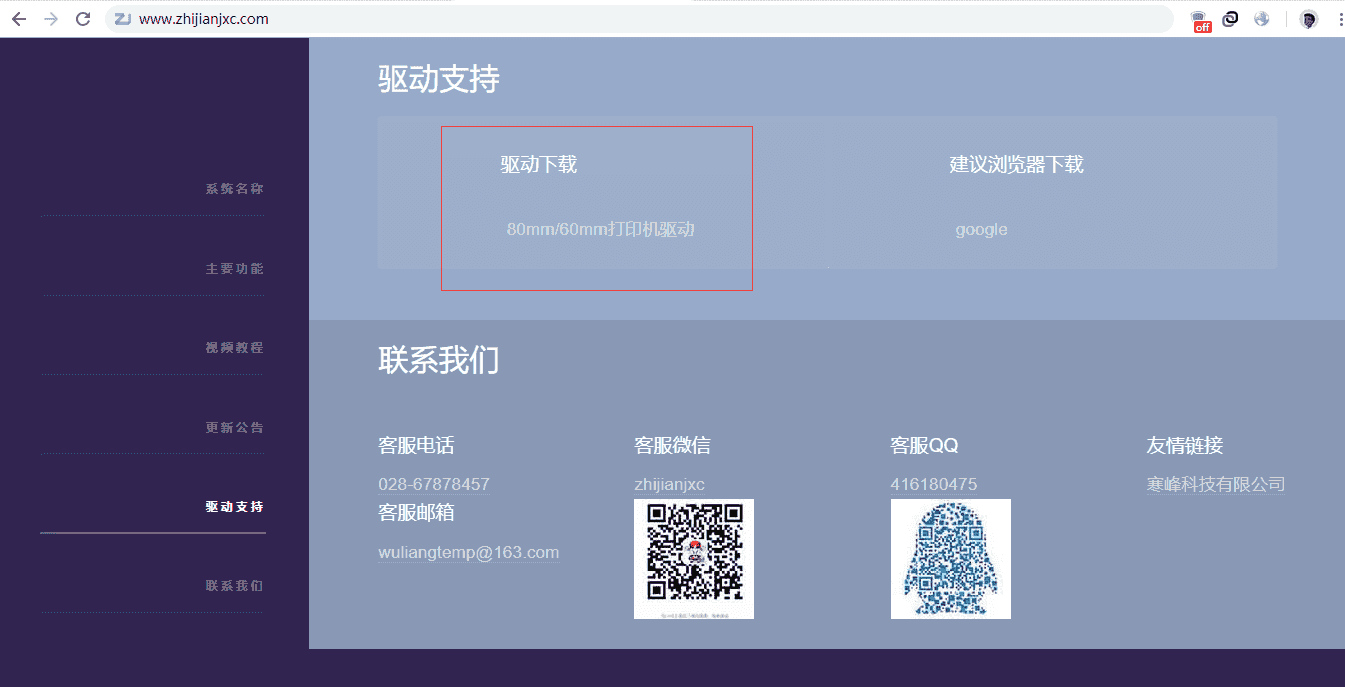This screenshot has width=1345, height=687.
Task: Open the browser profile avatar
Action: 1308,19
